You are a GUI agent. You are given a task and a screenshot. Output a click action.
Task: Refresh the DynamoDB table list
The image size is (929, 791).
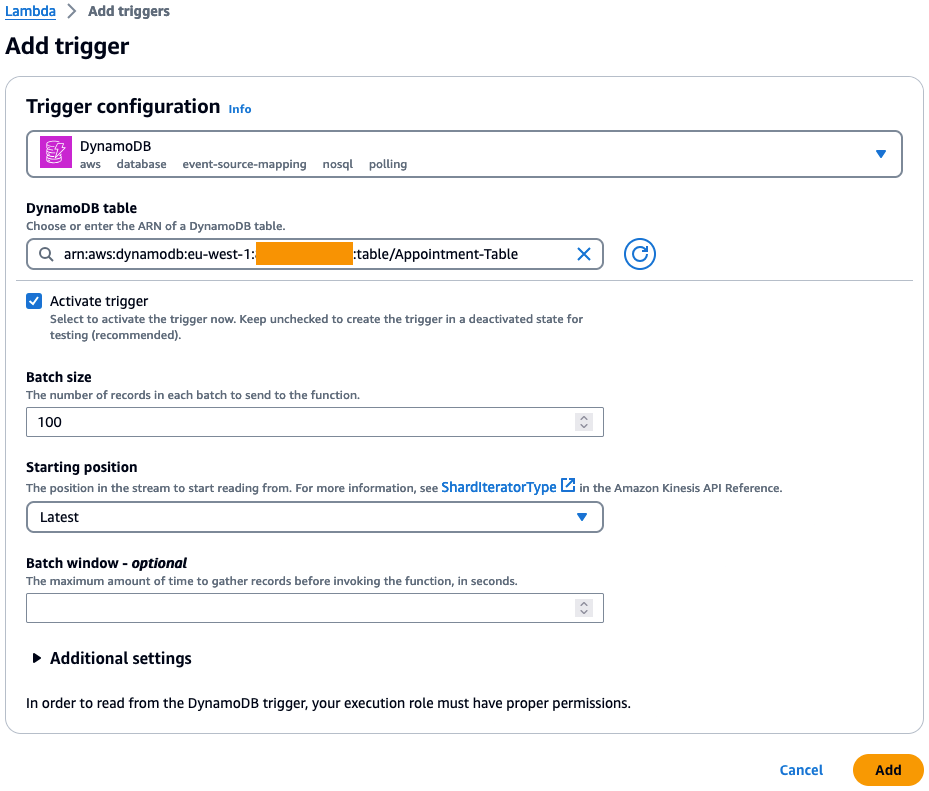(639, 254)
